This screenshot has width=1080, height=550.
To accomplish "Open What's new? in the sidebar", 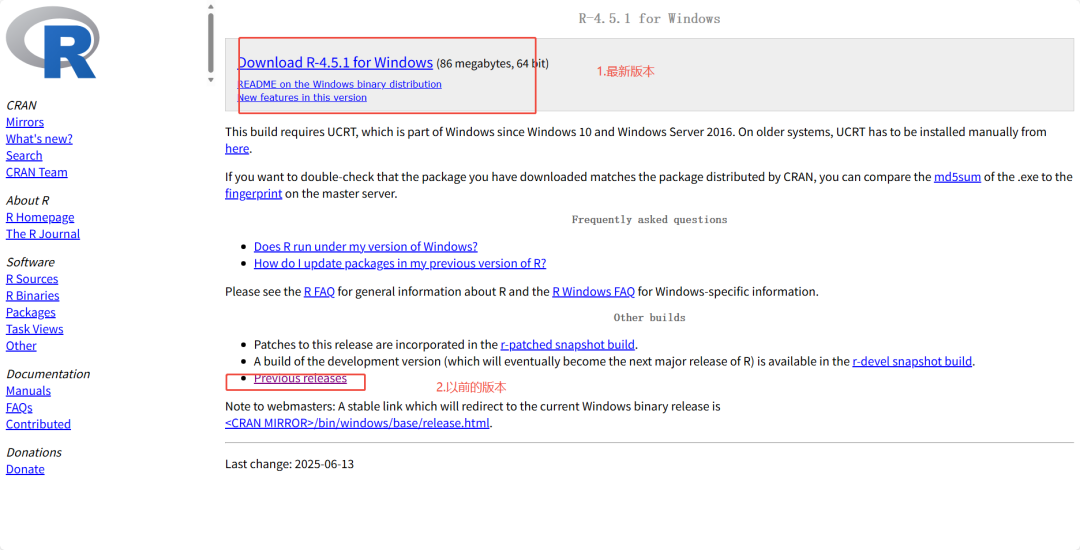I will click(39, 139).
